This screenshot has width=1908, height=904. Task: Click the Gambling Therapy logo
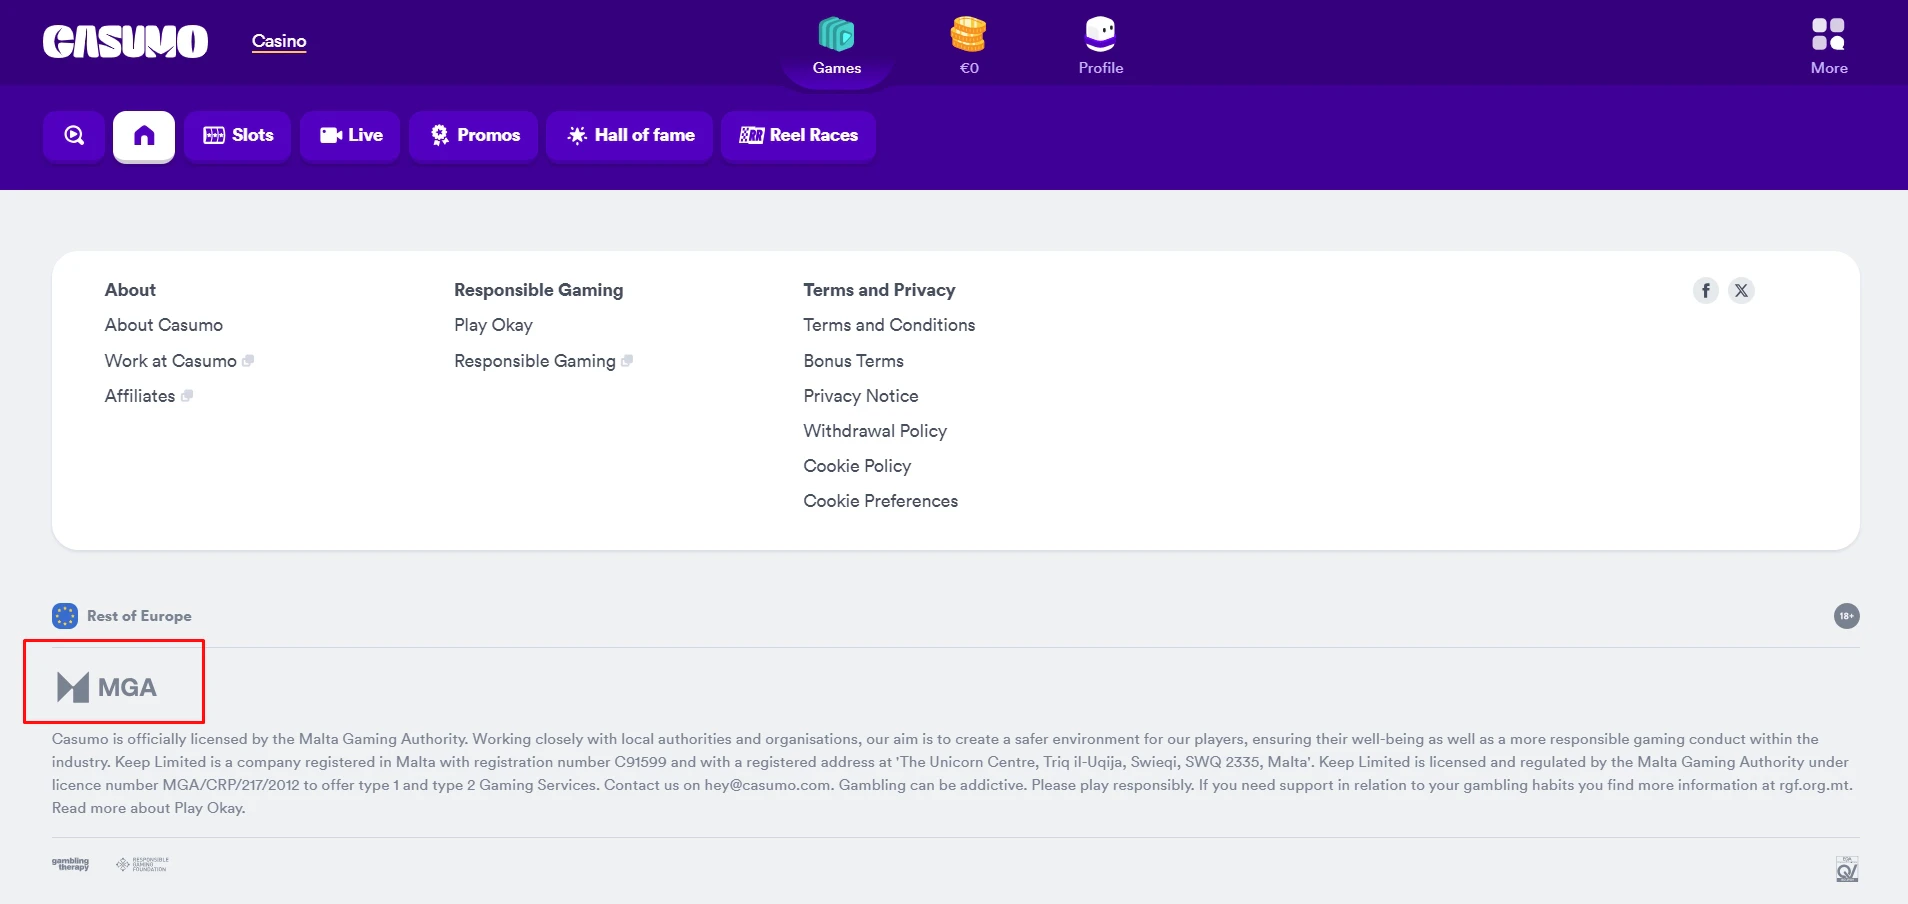point(71,864)
